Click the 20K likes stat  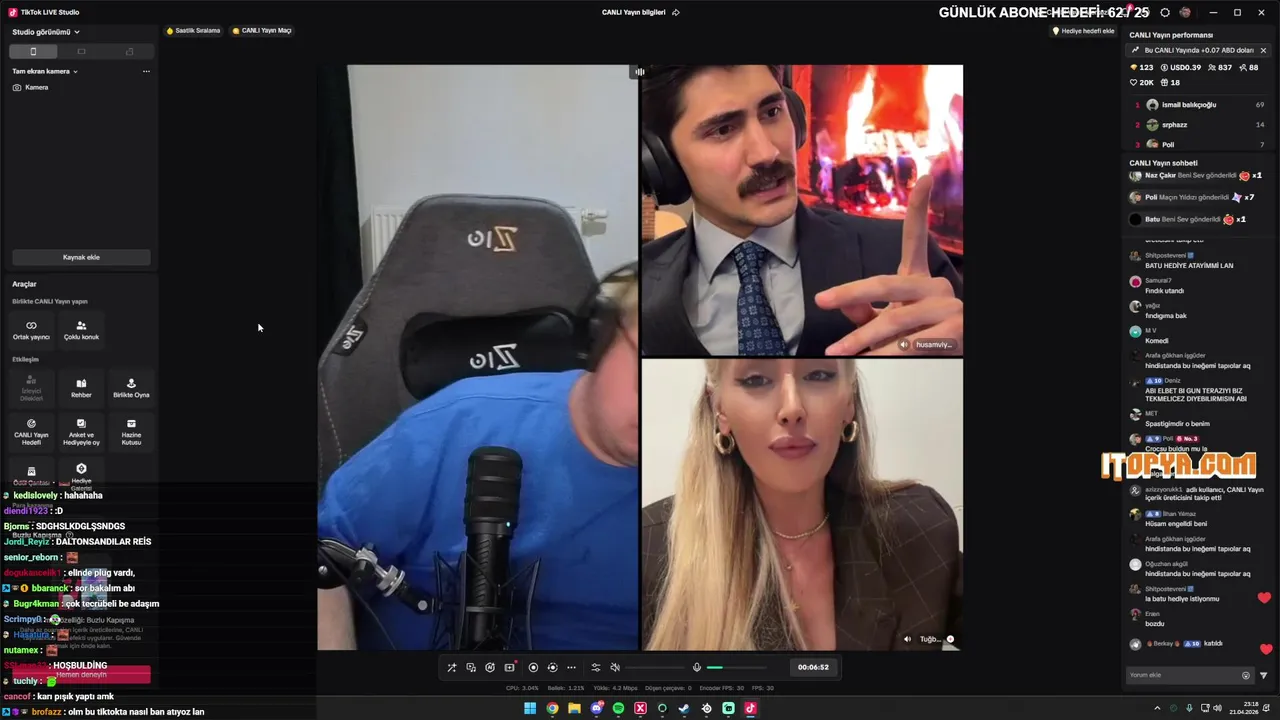(1141, 83)
